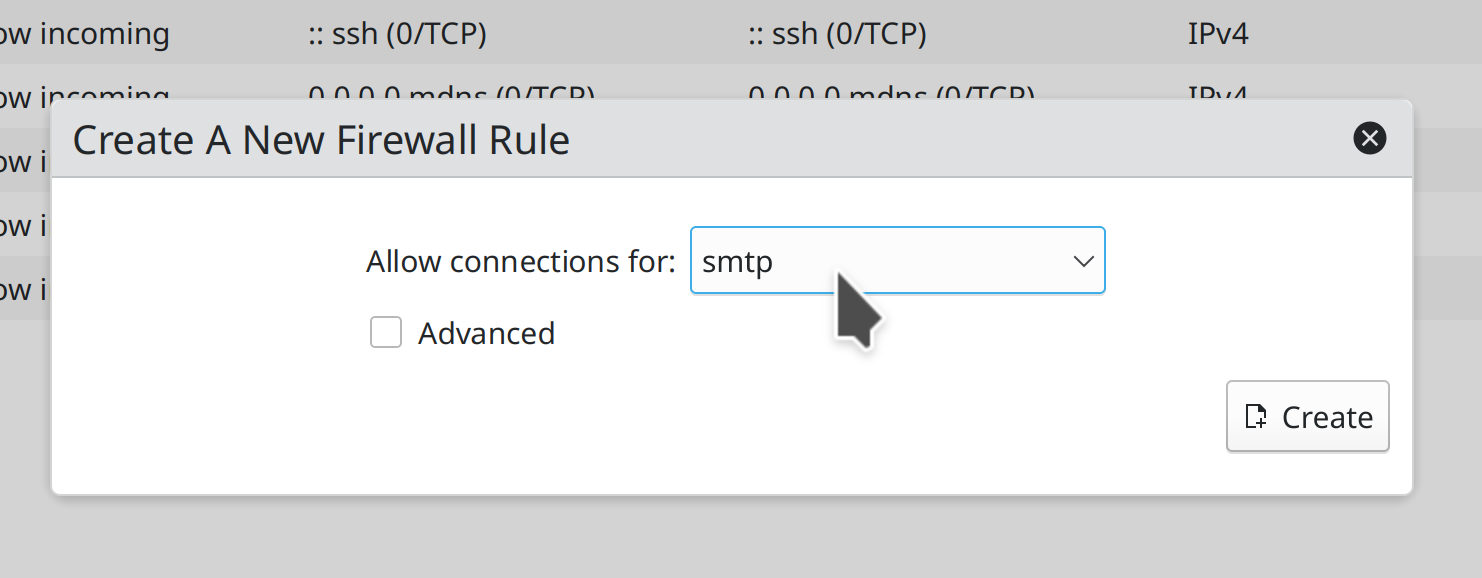Click the "Allow connections for:" label
This screenshot has width=1482, height=578.
[x=520, y=262]
